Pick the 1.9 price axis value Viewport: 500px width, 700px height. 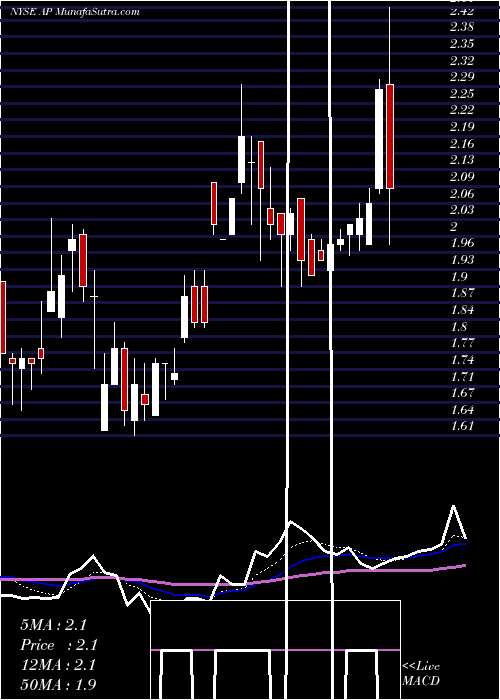point(459,277)
